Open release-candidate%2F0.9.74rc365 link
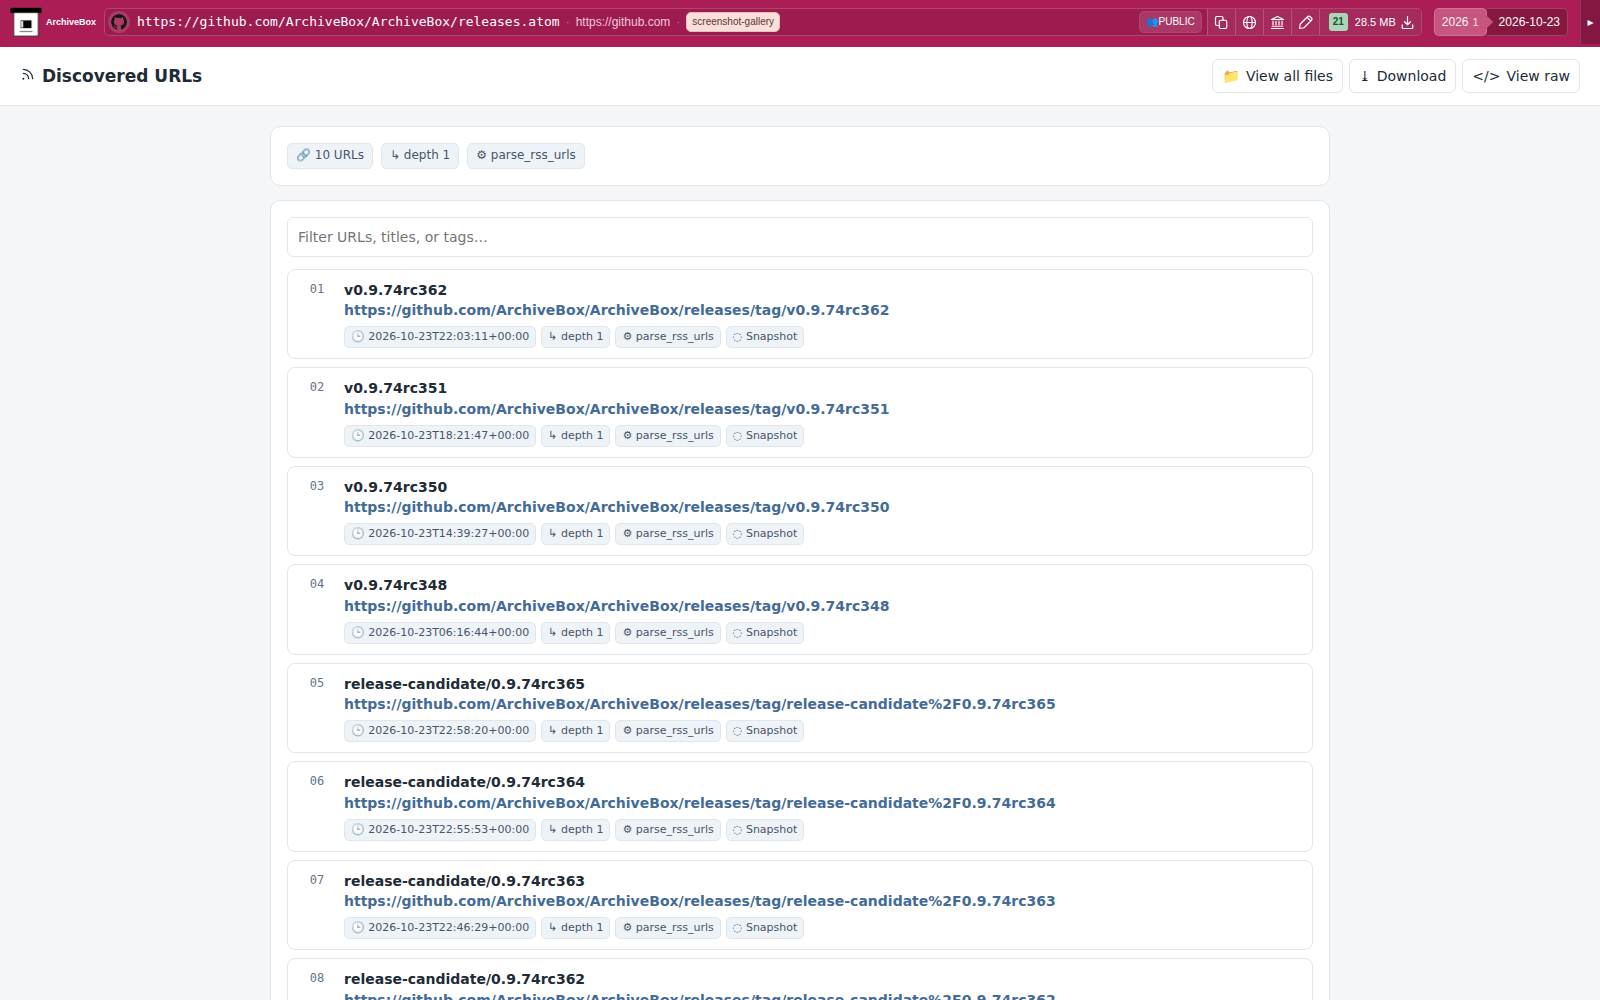Screen dimensions: 1600x1000 700,704
